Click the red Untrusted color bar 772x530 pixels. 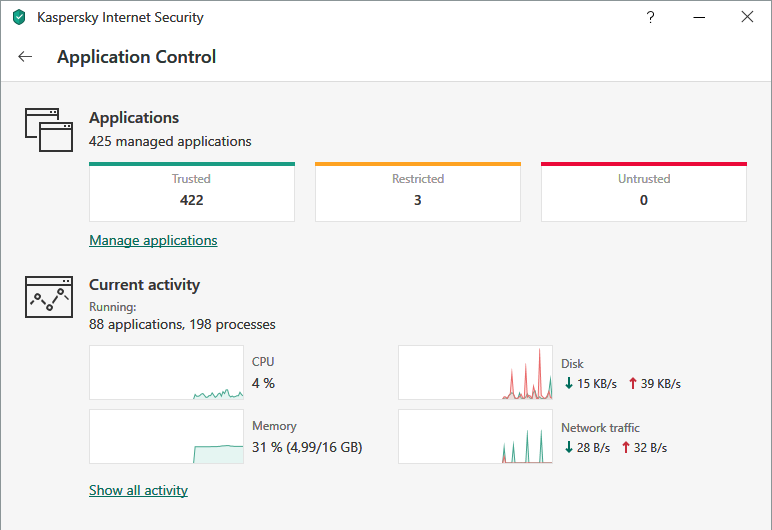[x=644, y=163]
